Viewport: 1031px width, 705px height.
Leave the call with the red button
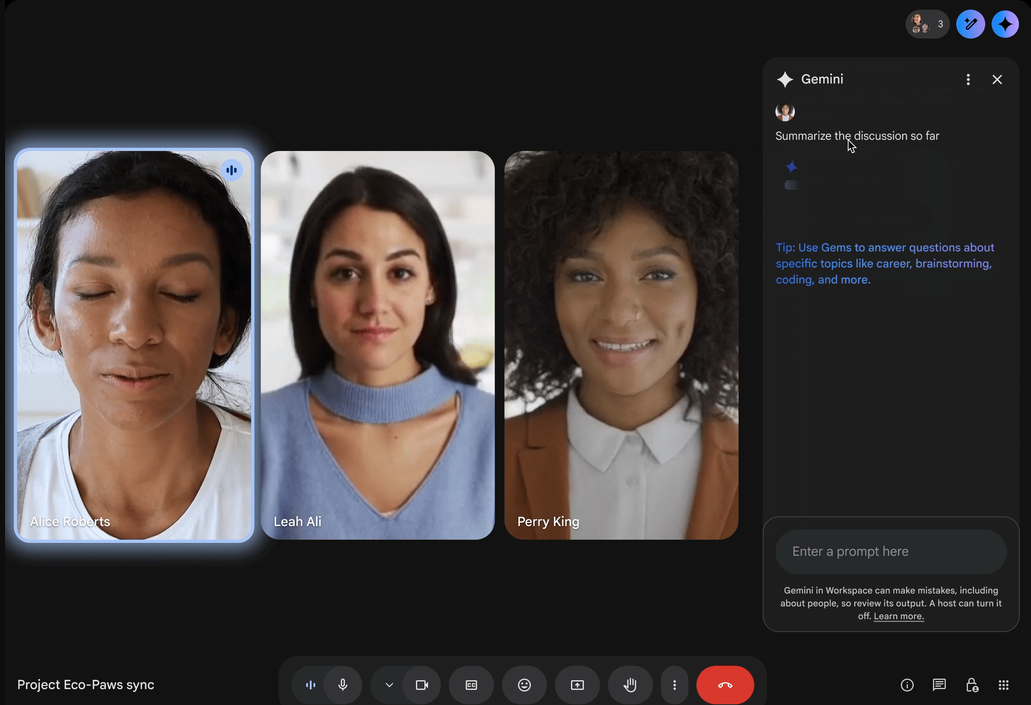(725, 685)
